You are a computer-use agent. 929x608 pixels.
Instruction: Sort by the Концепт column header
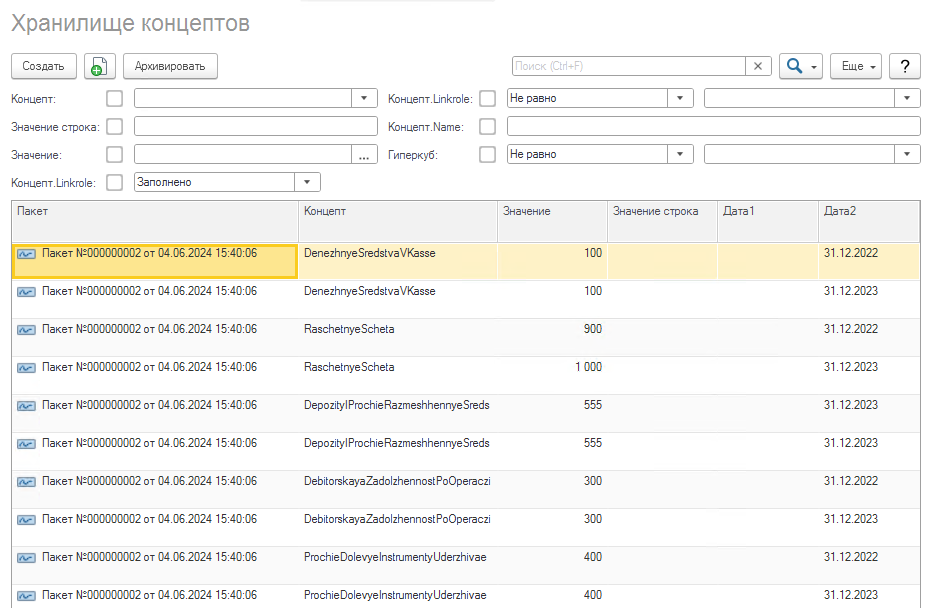[398, 221]
